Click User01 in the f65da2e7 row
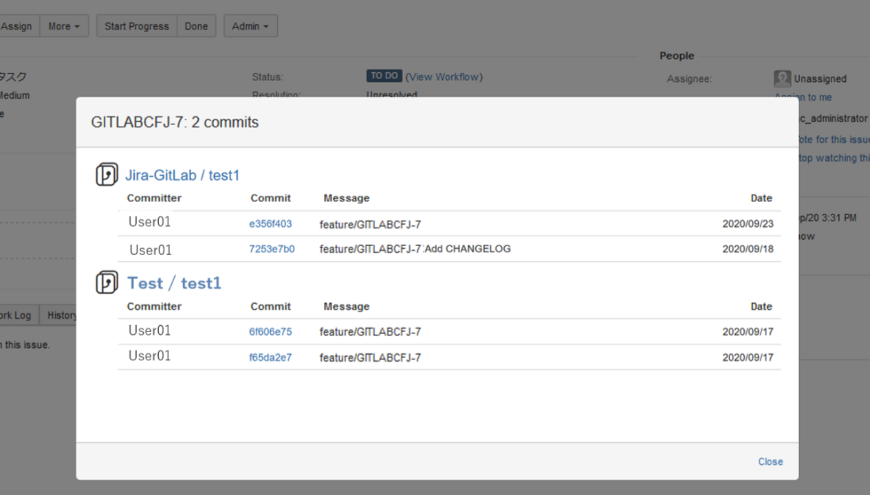The width and height of the screenshot is (870, 495). click(149, 356)
